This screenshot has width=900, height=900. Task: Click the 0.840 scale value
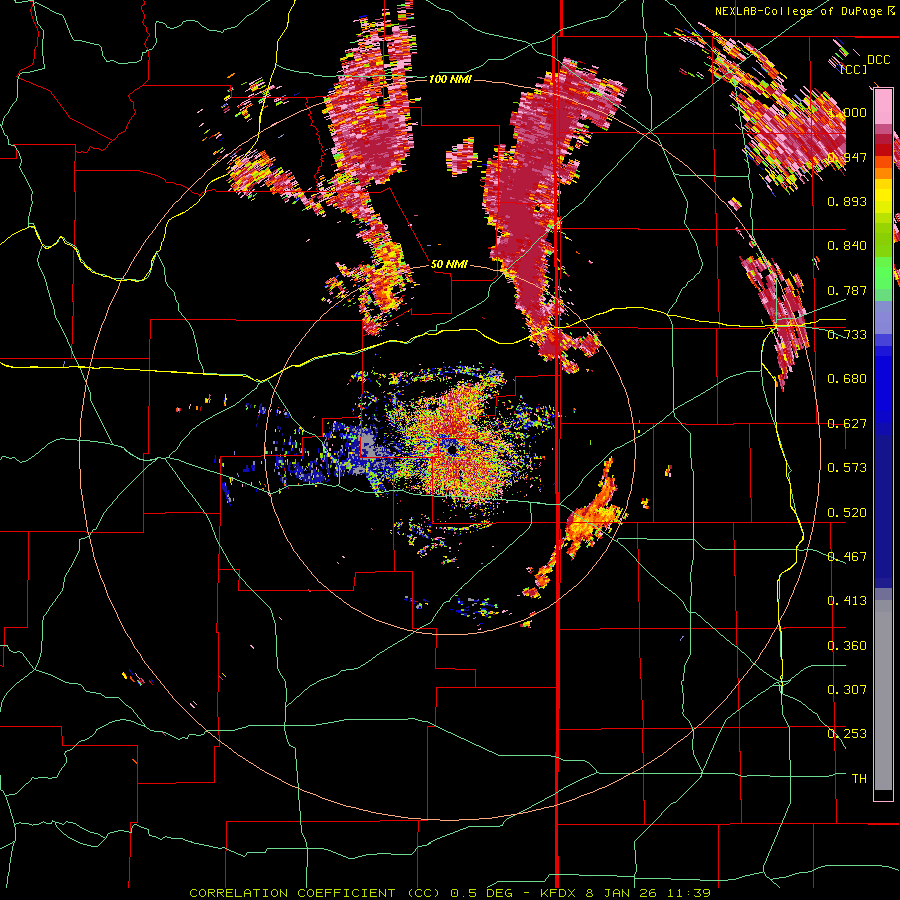click(847, 246)
